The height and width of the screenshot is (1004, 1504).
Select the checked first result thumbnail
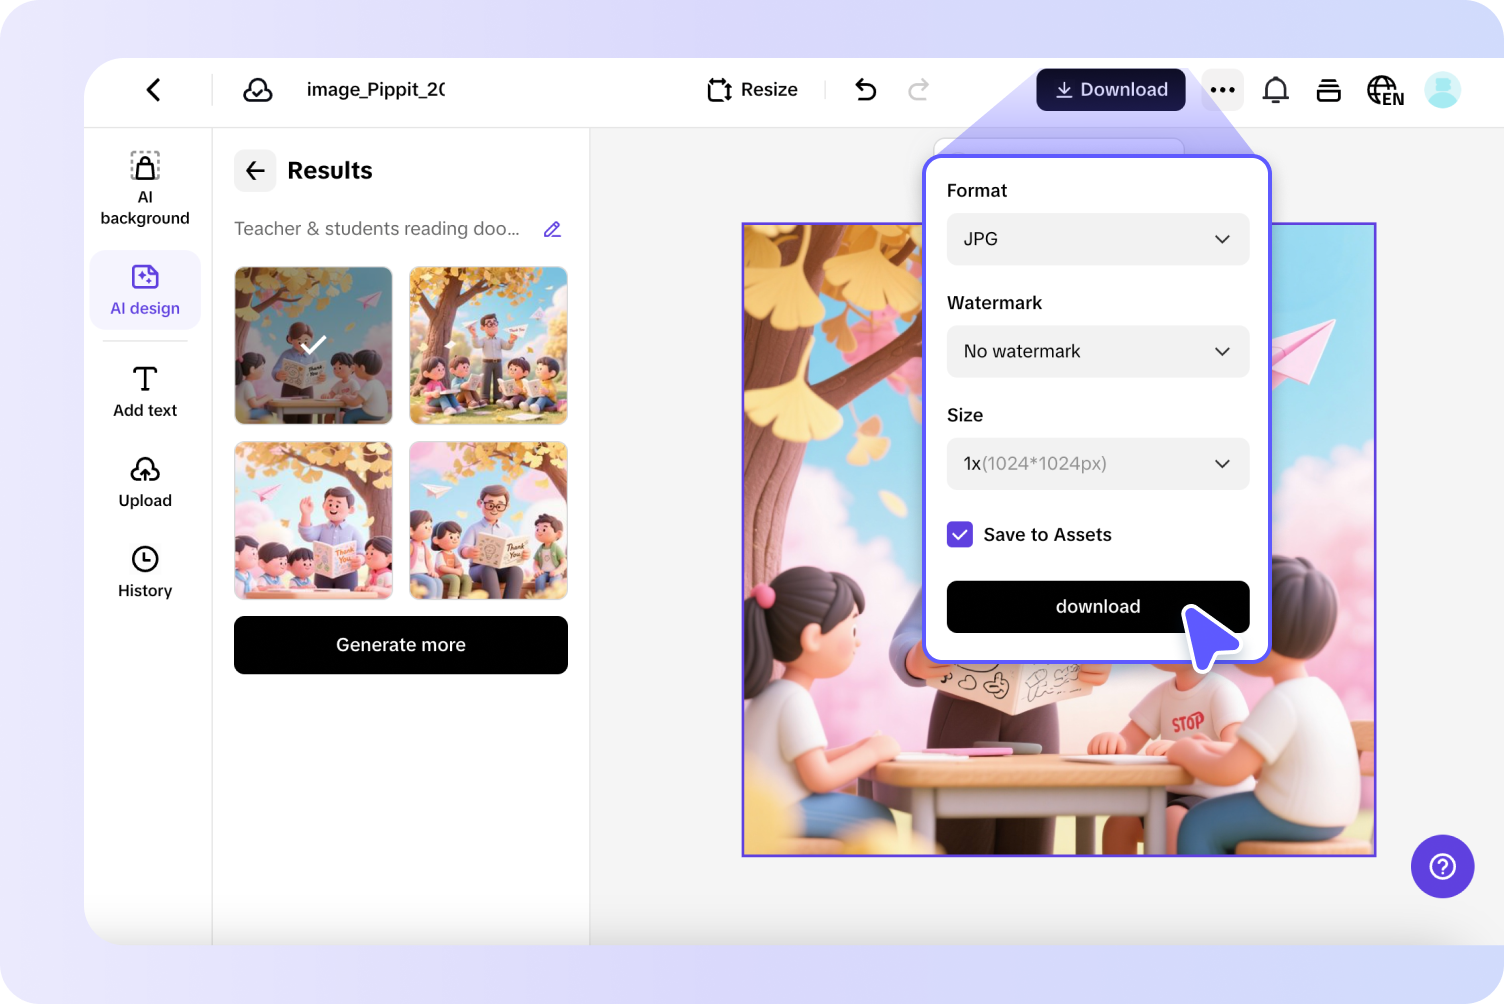(313, 345)
